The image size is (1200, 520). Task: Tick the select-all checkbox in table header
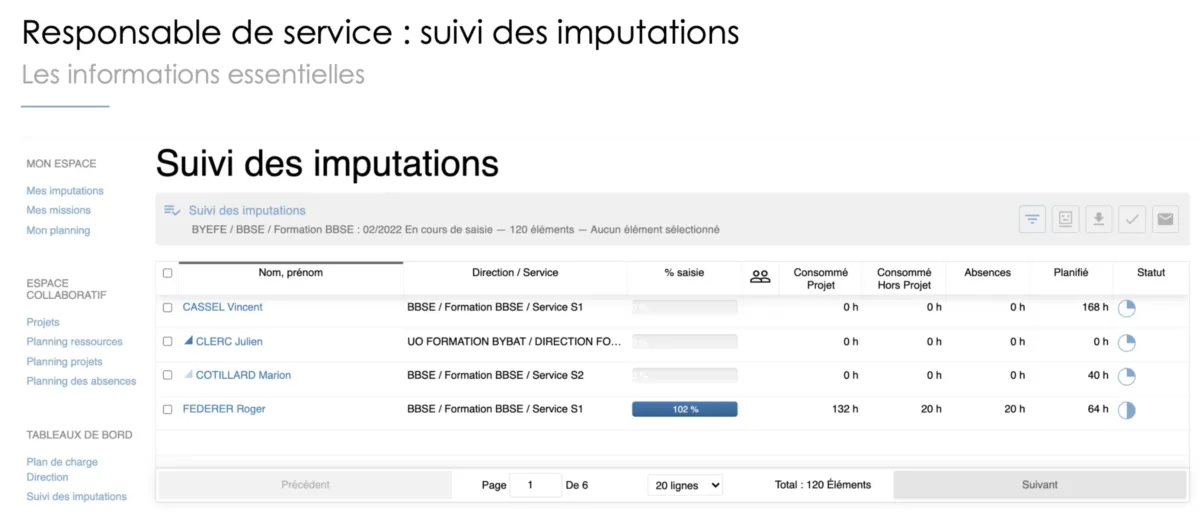tap(168, 273)
